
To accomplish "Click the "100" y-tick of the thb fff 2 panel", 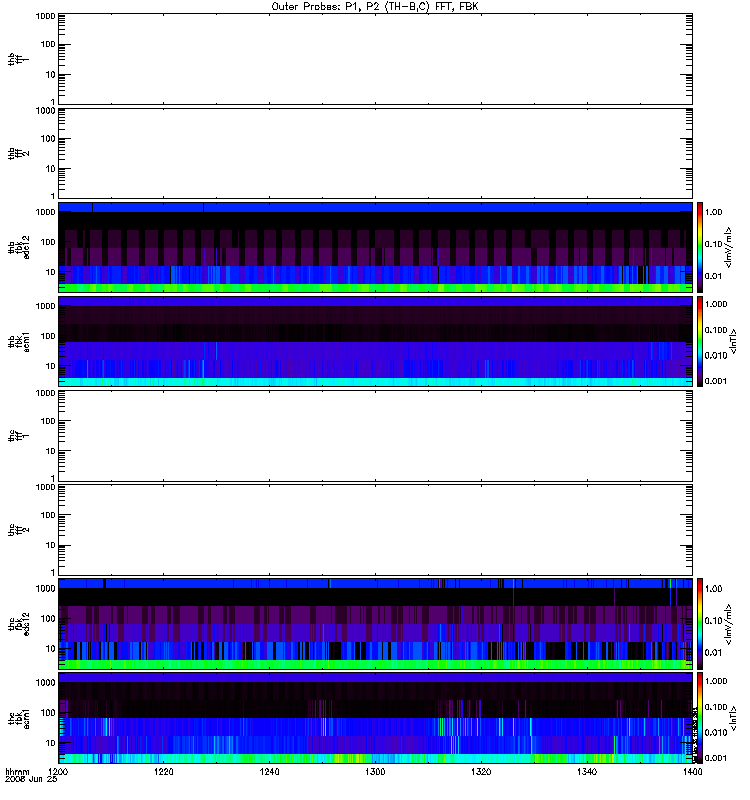I will (x=48, y=138).
